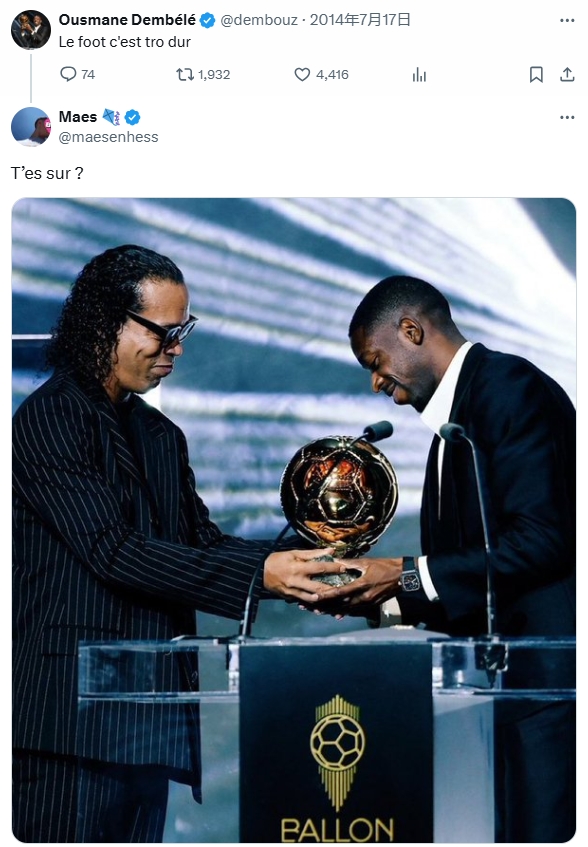Open more options on Maes's tweet
The width and height of the screenshot is (588, 847).
point(567,117)
